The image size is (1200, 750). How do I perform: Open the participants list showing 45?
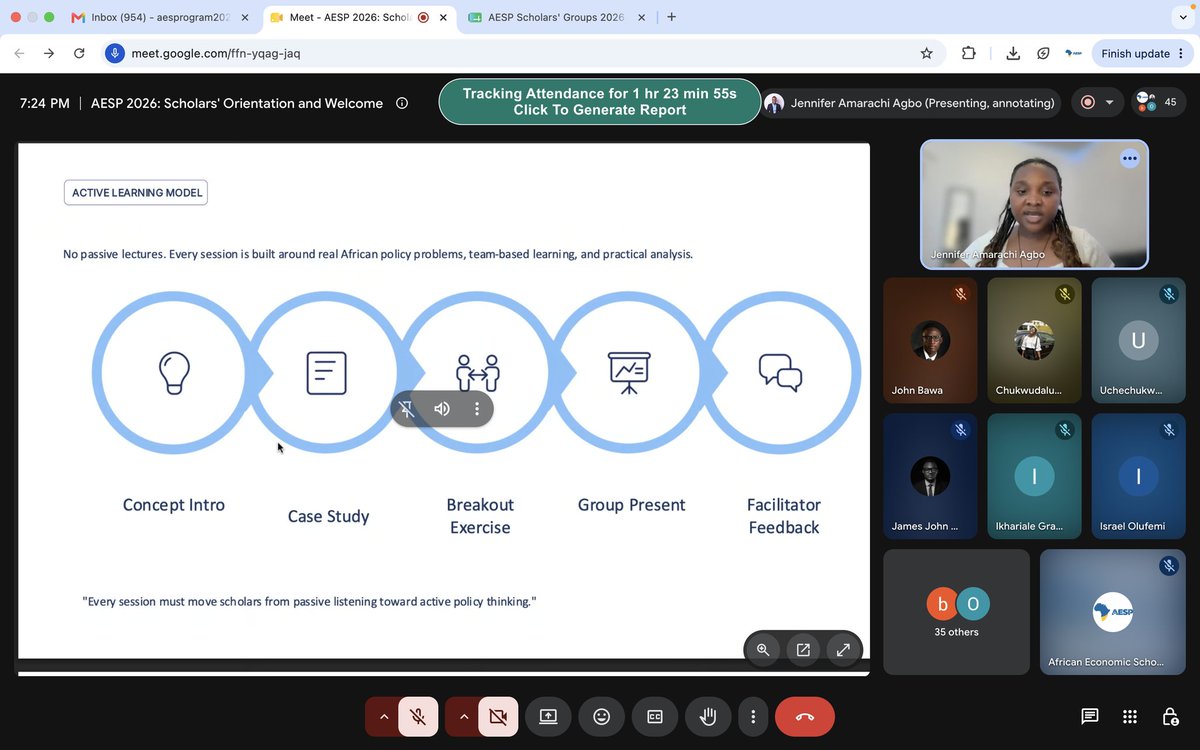(1159, 102)
